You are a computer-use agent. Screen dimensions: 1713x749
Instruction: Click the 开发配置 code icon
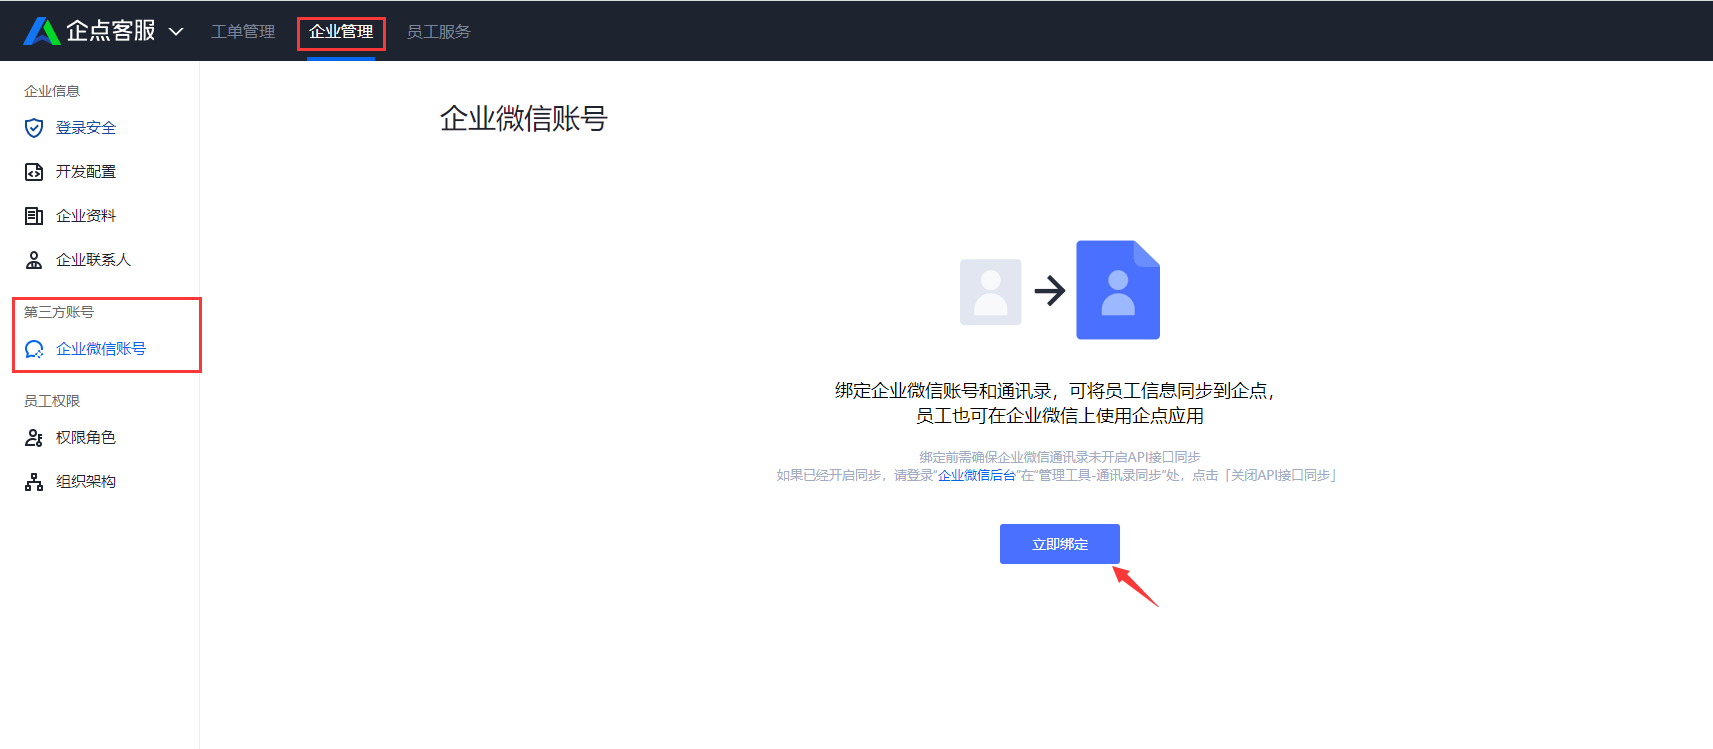pos(34,172)
